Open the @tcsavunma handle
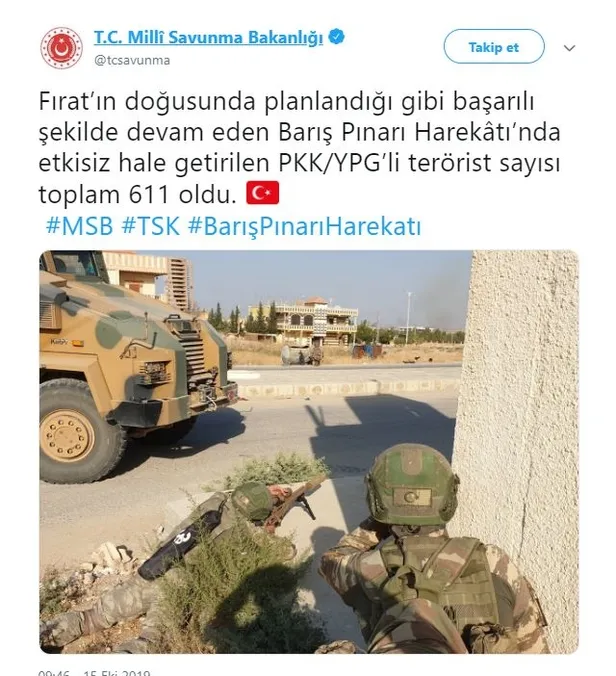The width and height of the screenshot is (616, 676). click(x=132, y=60)
